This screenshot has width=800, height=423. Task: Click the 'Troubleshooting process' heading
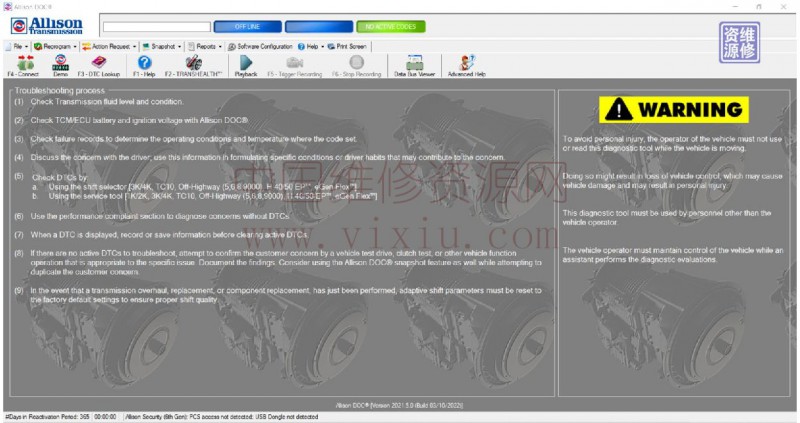coord(60,90)
